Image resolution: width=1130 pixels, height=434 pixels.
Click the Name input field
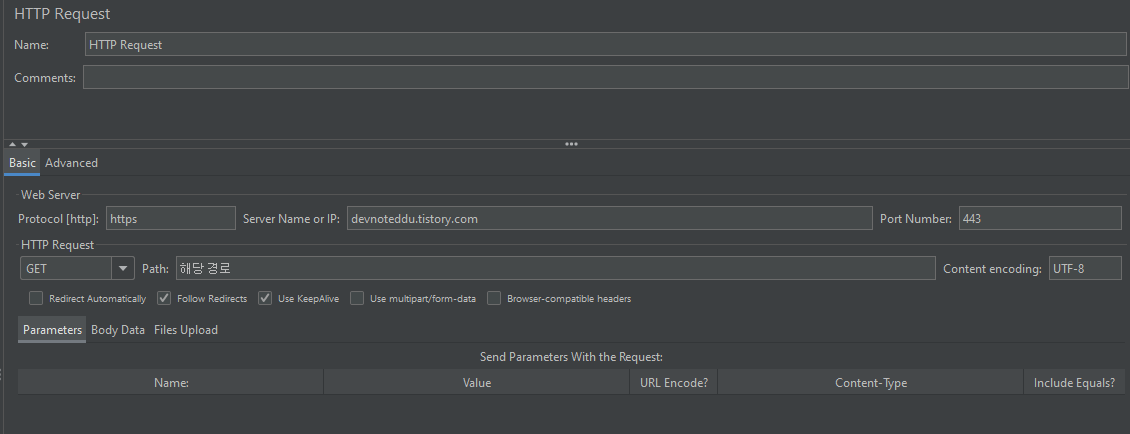click(x=605, y=44)
